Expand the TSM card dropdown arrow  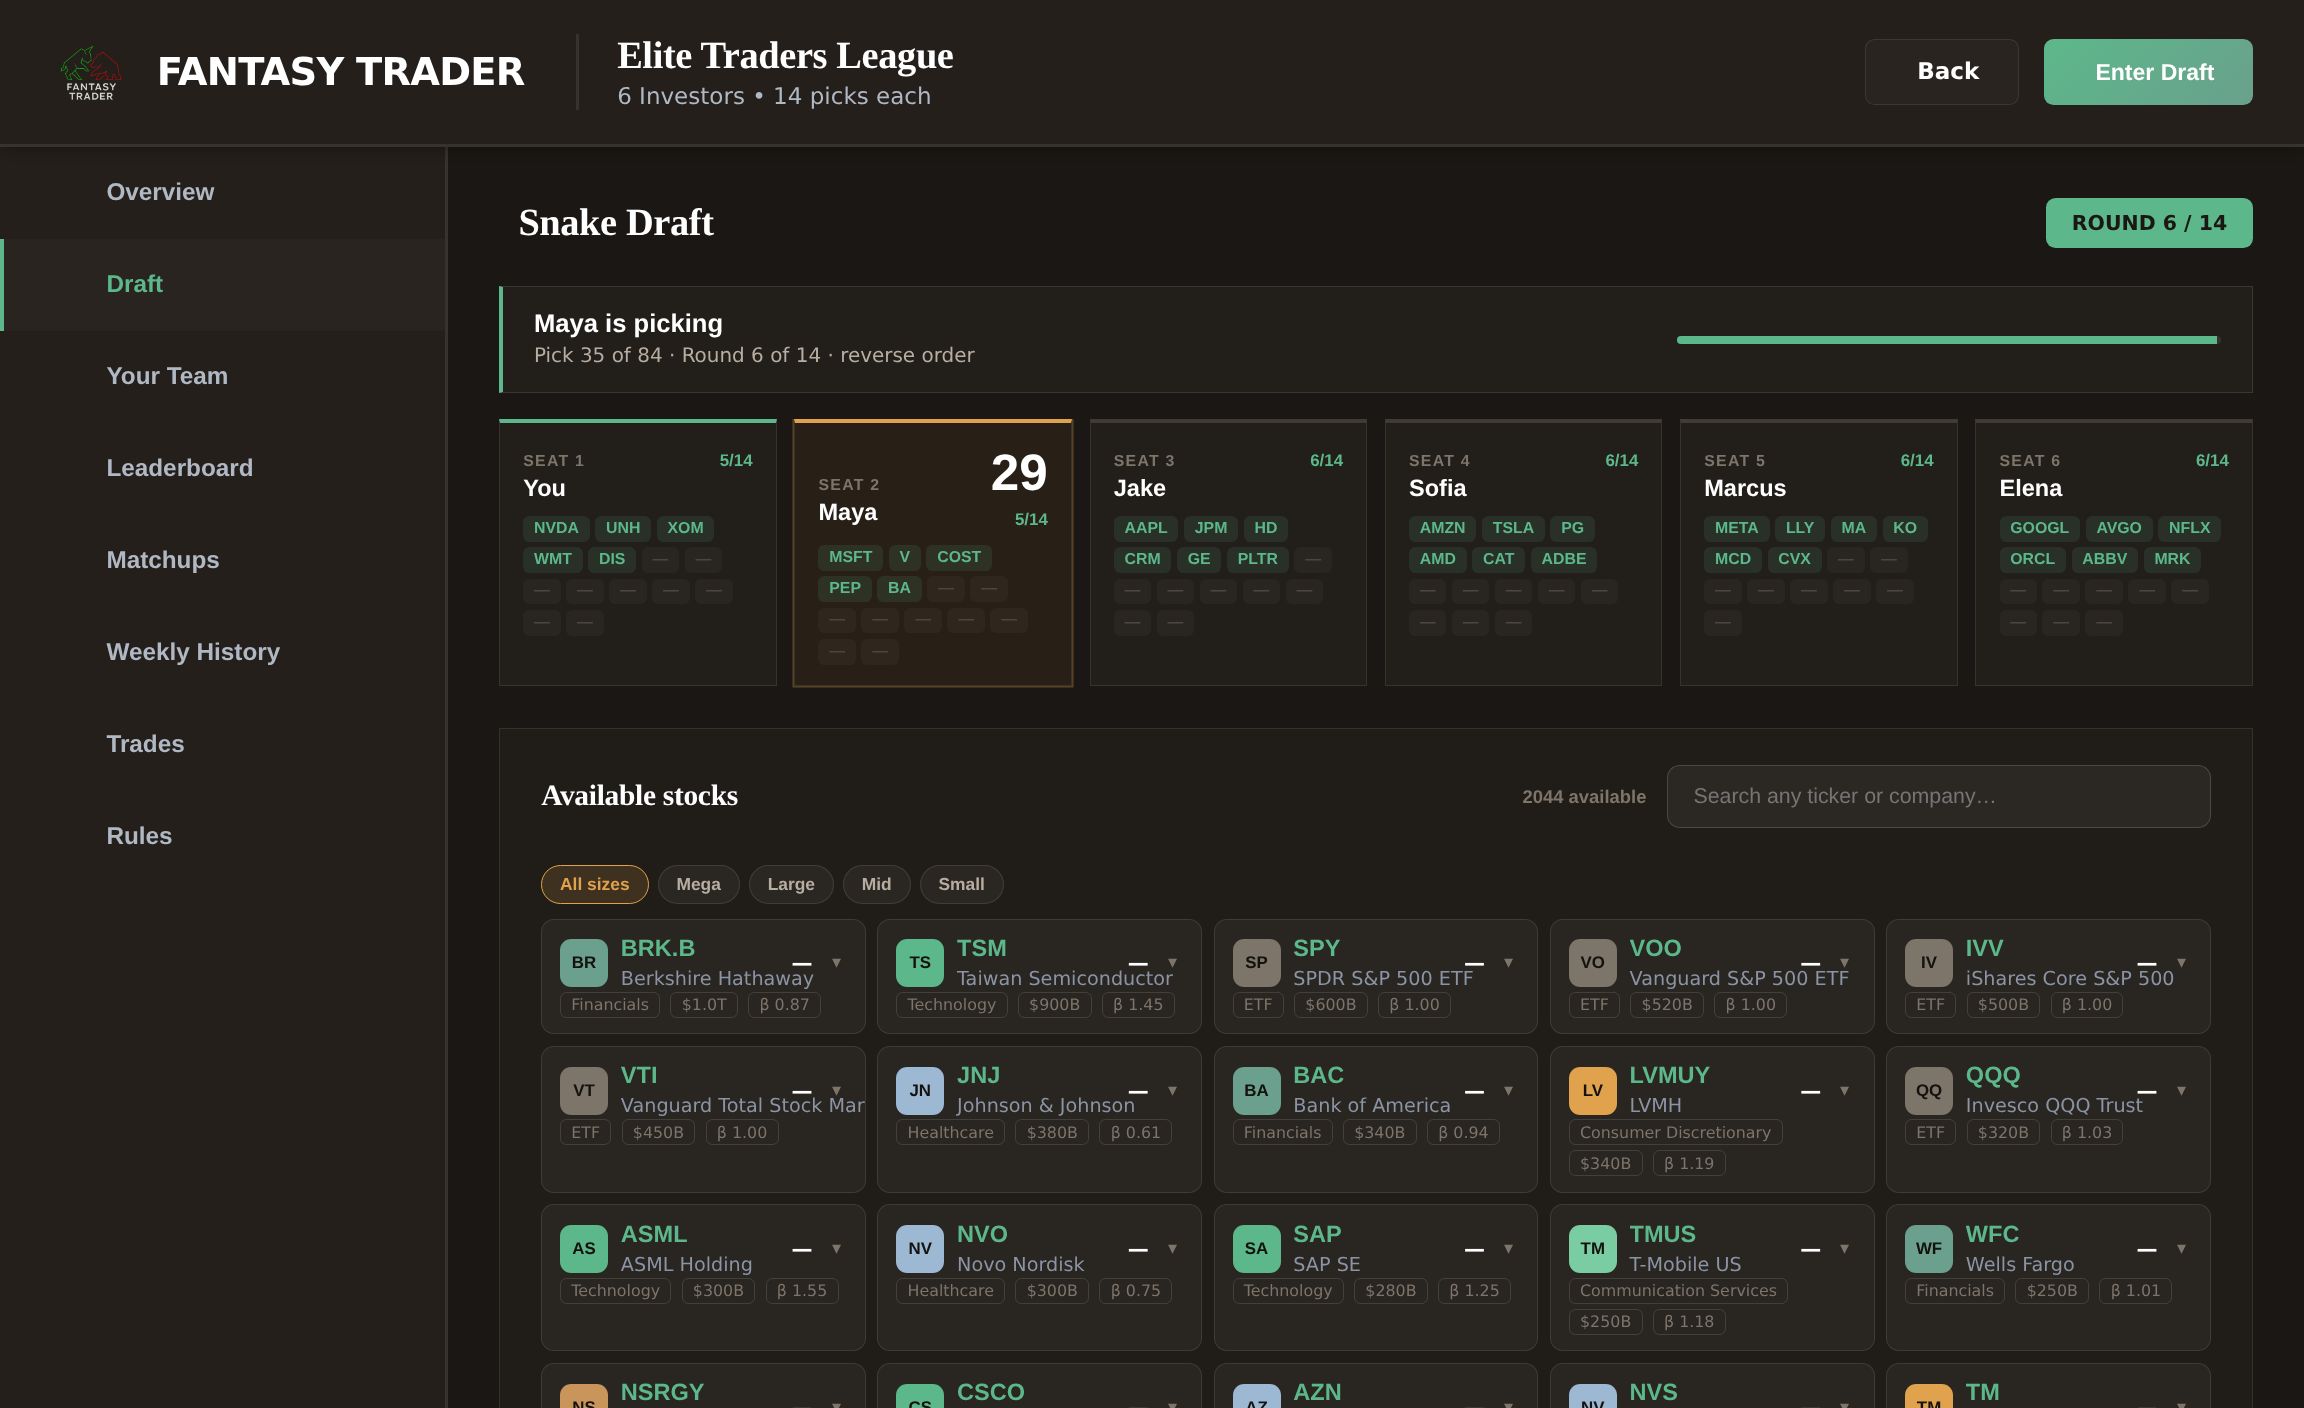[1173, 963]
